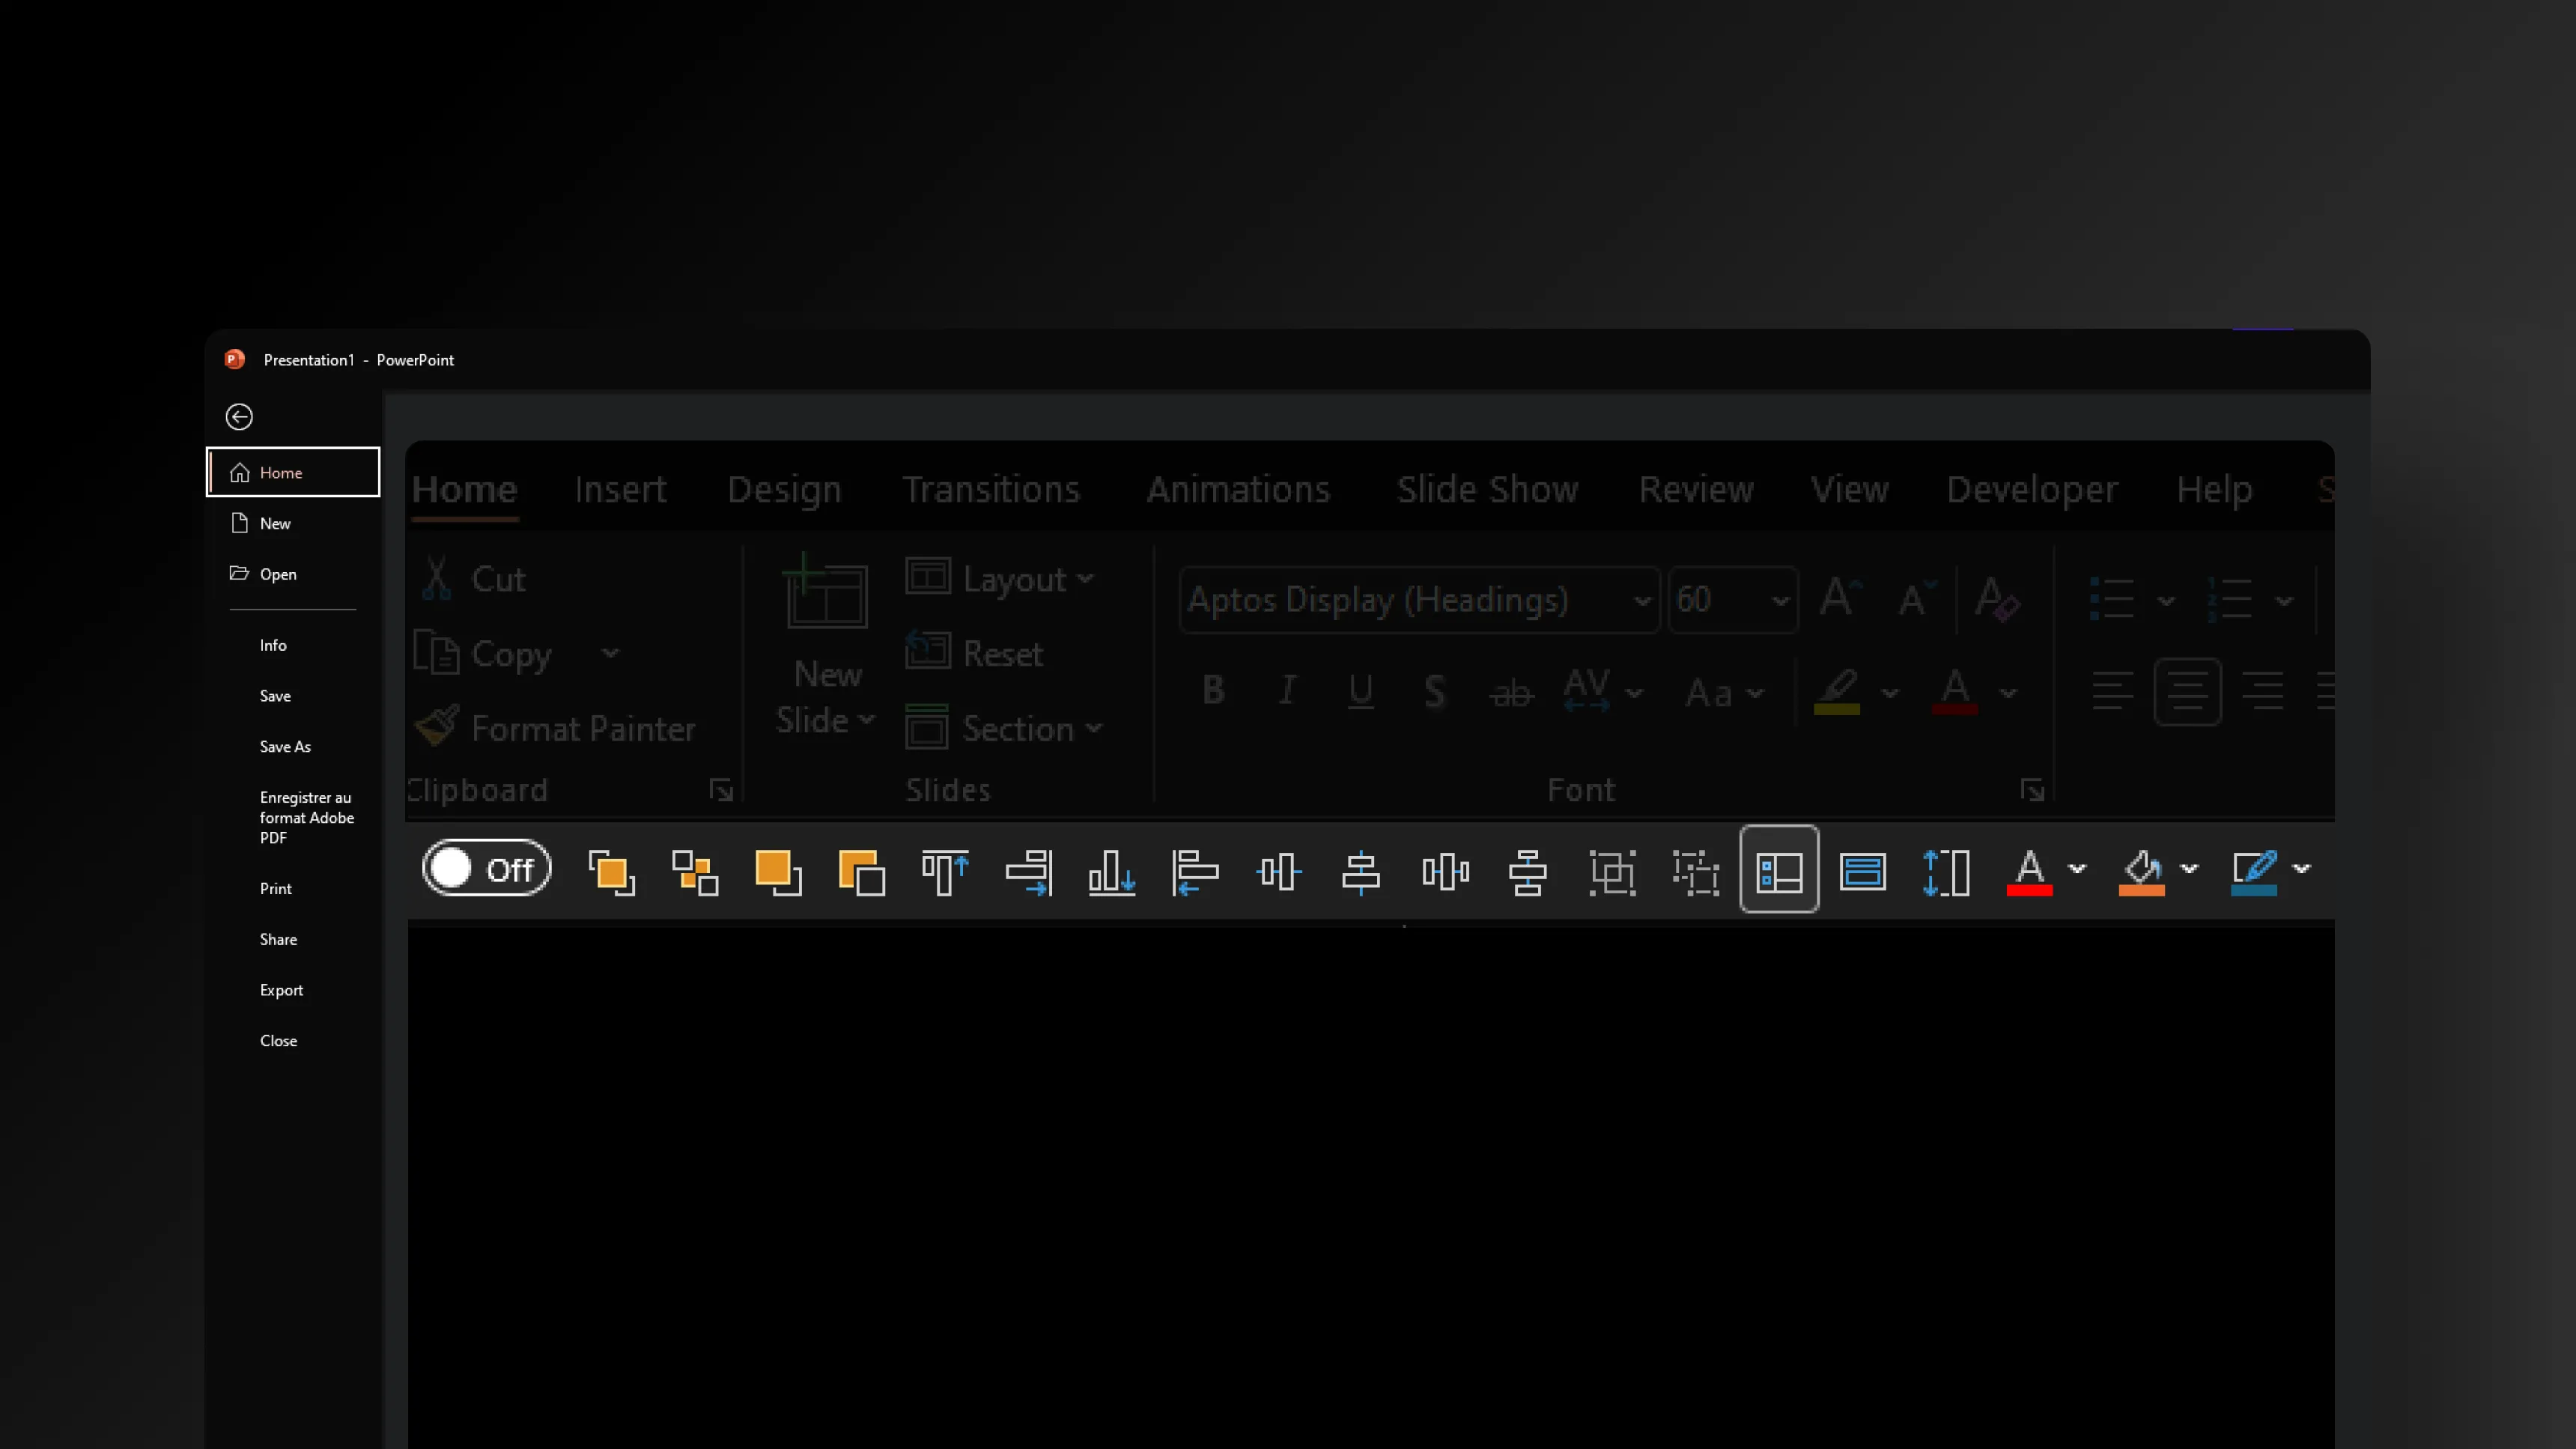This screenshot has width=2576, height=1449.
Task: Expand the Layout dropdown
Action: (1085, 579)
